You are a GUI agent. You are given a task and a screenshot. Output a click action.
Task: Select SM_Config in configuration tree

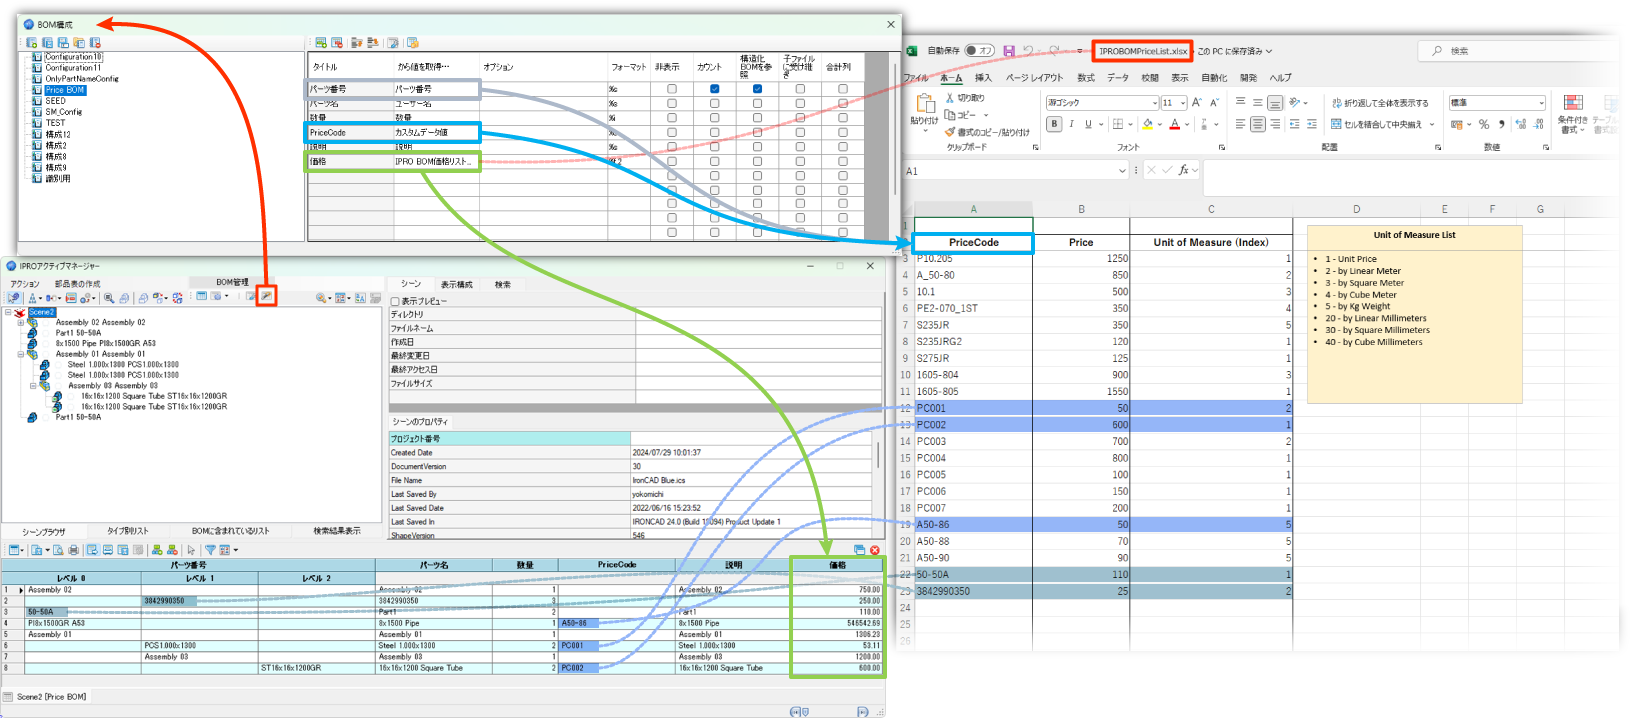click(63, 112)
